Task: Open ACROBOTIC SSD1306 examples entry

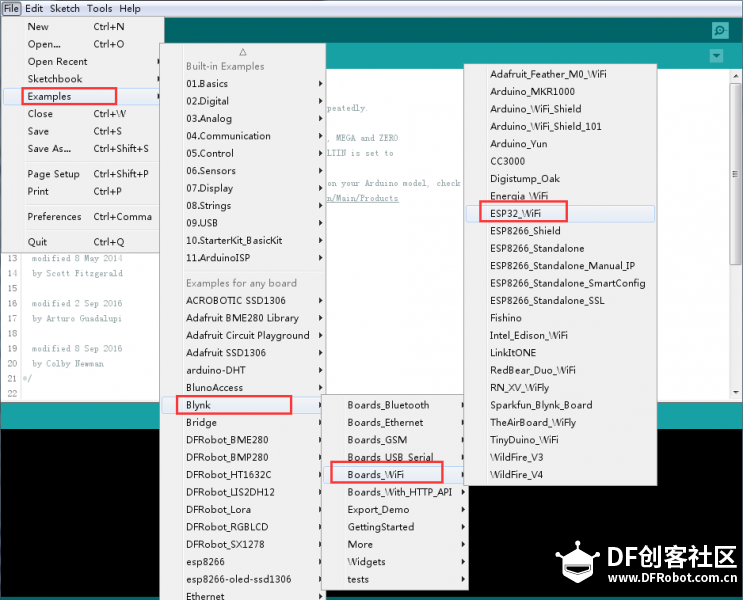Action: click(243, 300)
